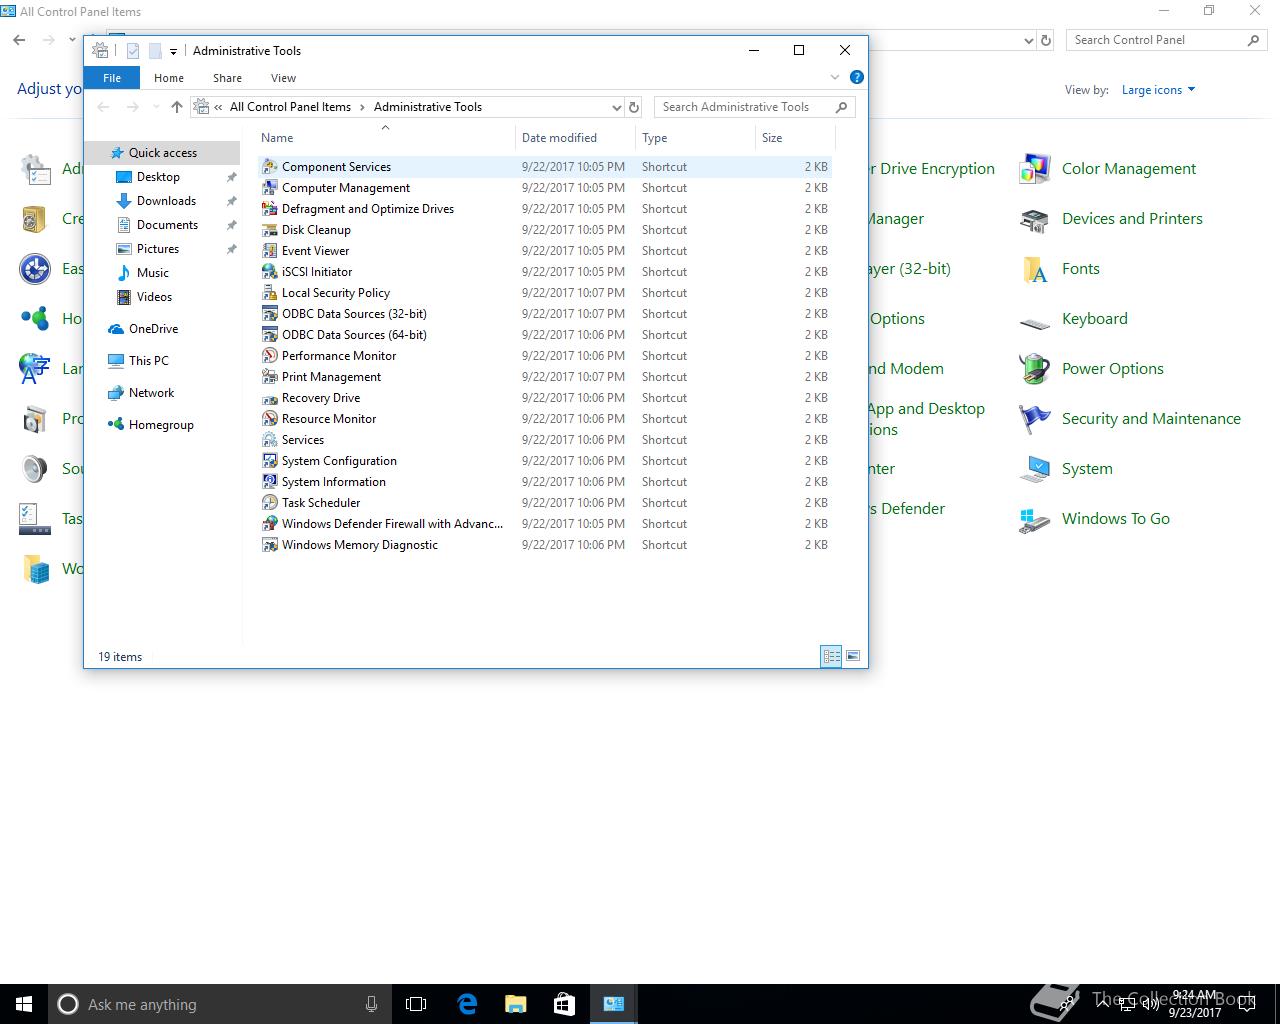Open the Fonts folder icon
Viewport: 1280px width, 1024px height.
(1035, 269)
